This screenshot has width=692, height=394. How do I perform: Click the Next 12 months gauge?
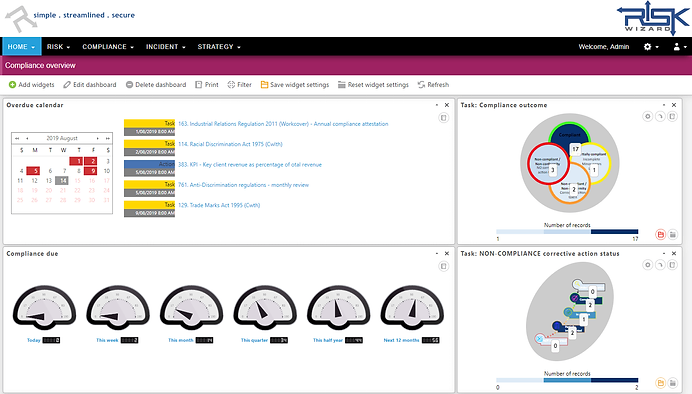413,307
